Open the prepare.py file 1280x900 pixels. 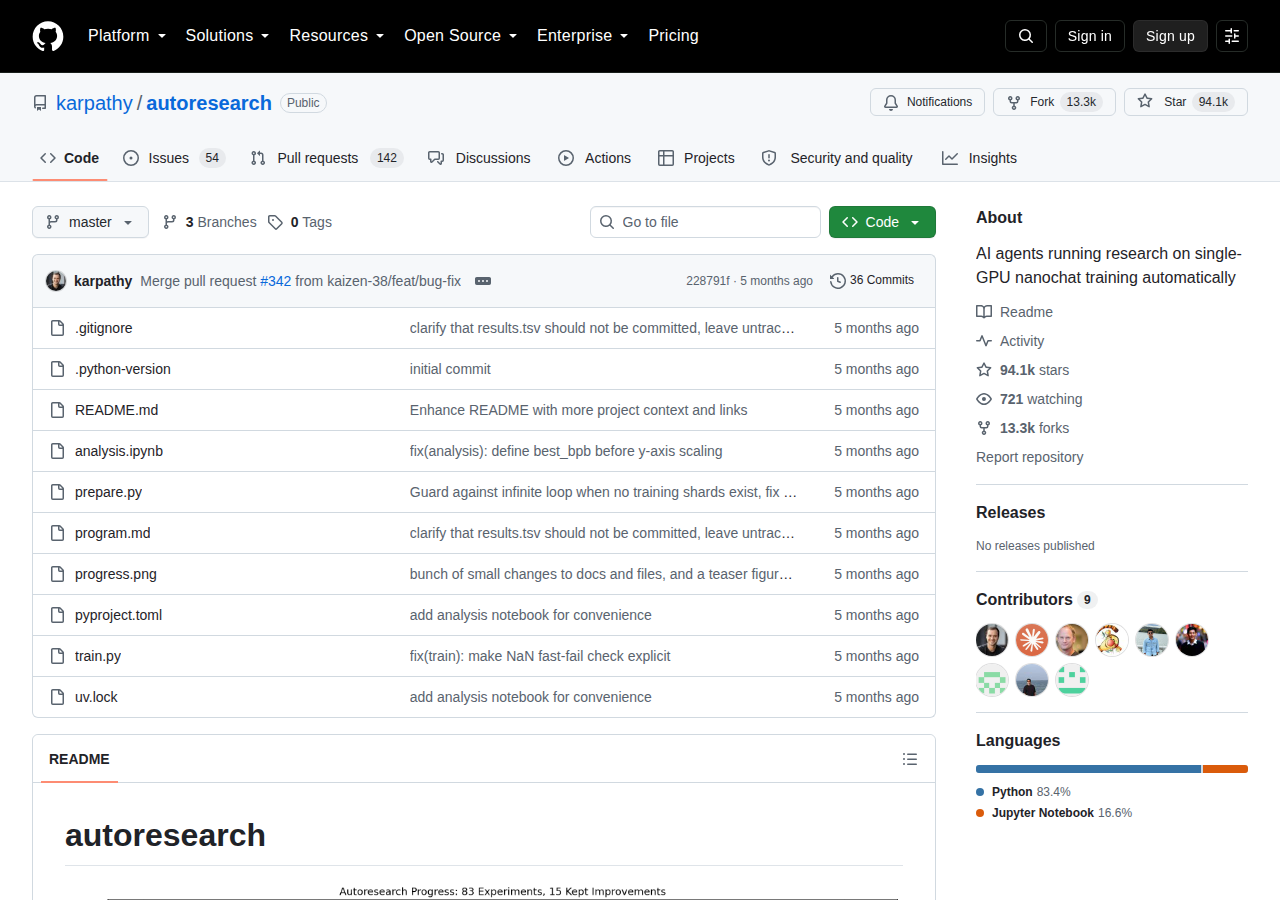[x=108, y=492]
